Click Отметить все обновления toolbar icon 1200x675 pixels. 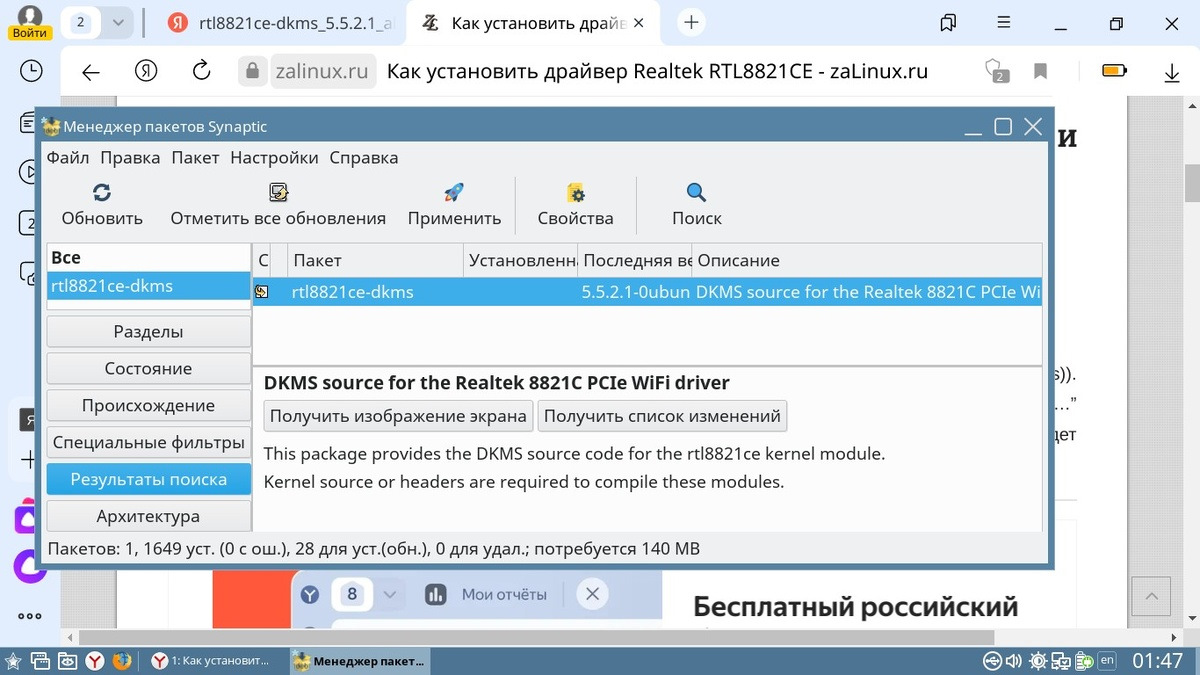(x=278, y=193)
